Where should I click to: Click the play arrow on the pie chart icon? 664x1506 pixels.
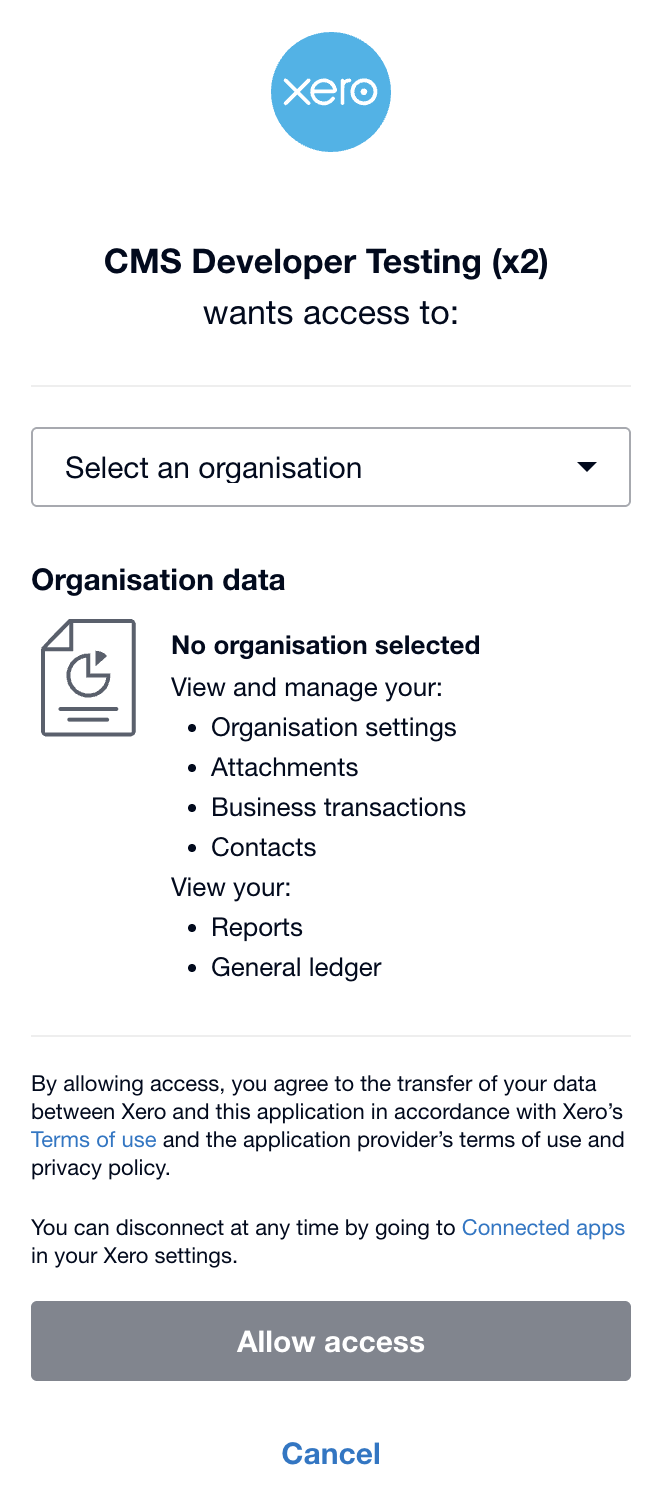click(101, 660)
